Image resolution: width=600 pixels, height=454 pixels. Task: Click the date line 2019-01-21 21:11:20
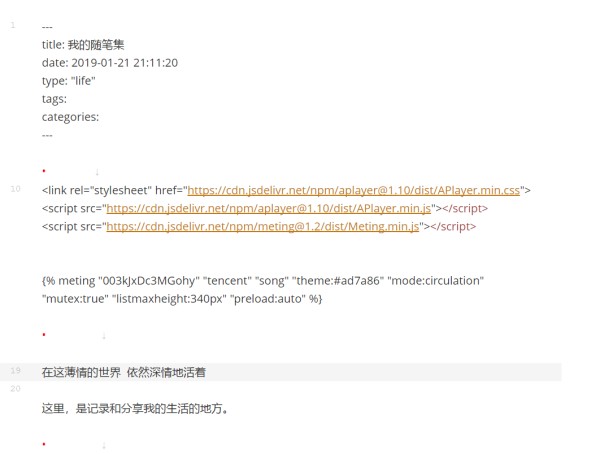pyautogui.click(x=110, y=63)
